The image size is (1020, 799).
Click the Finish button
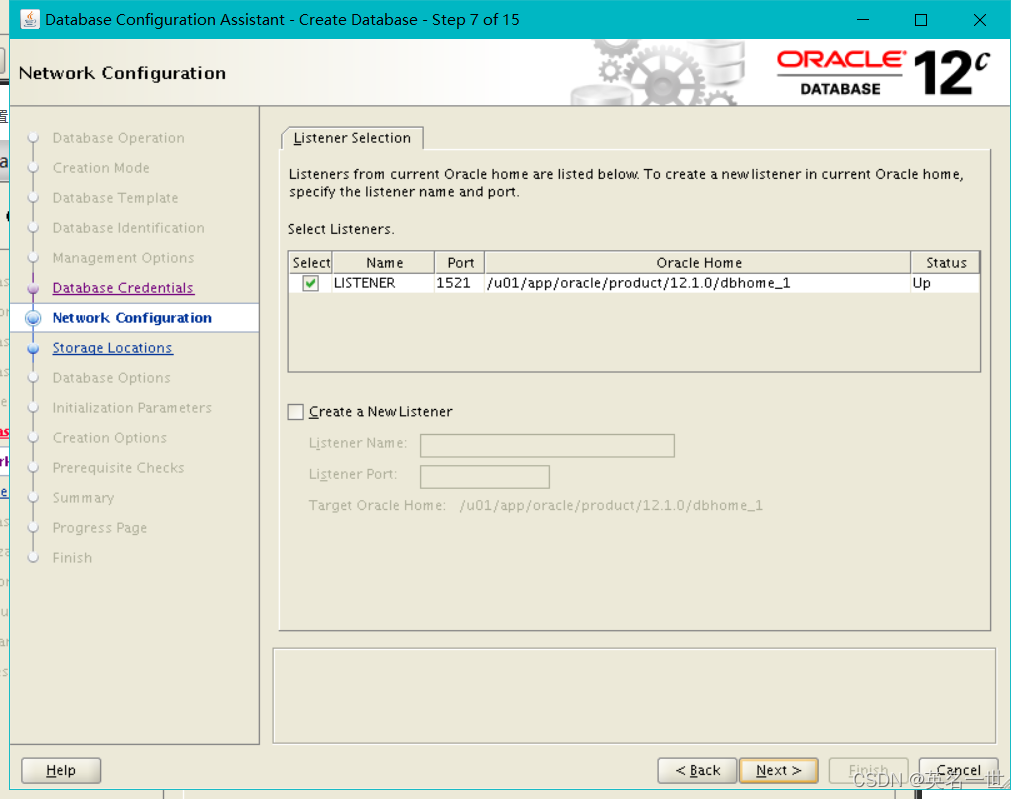(868, 770)
